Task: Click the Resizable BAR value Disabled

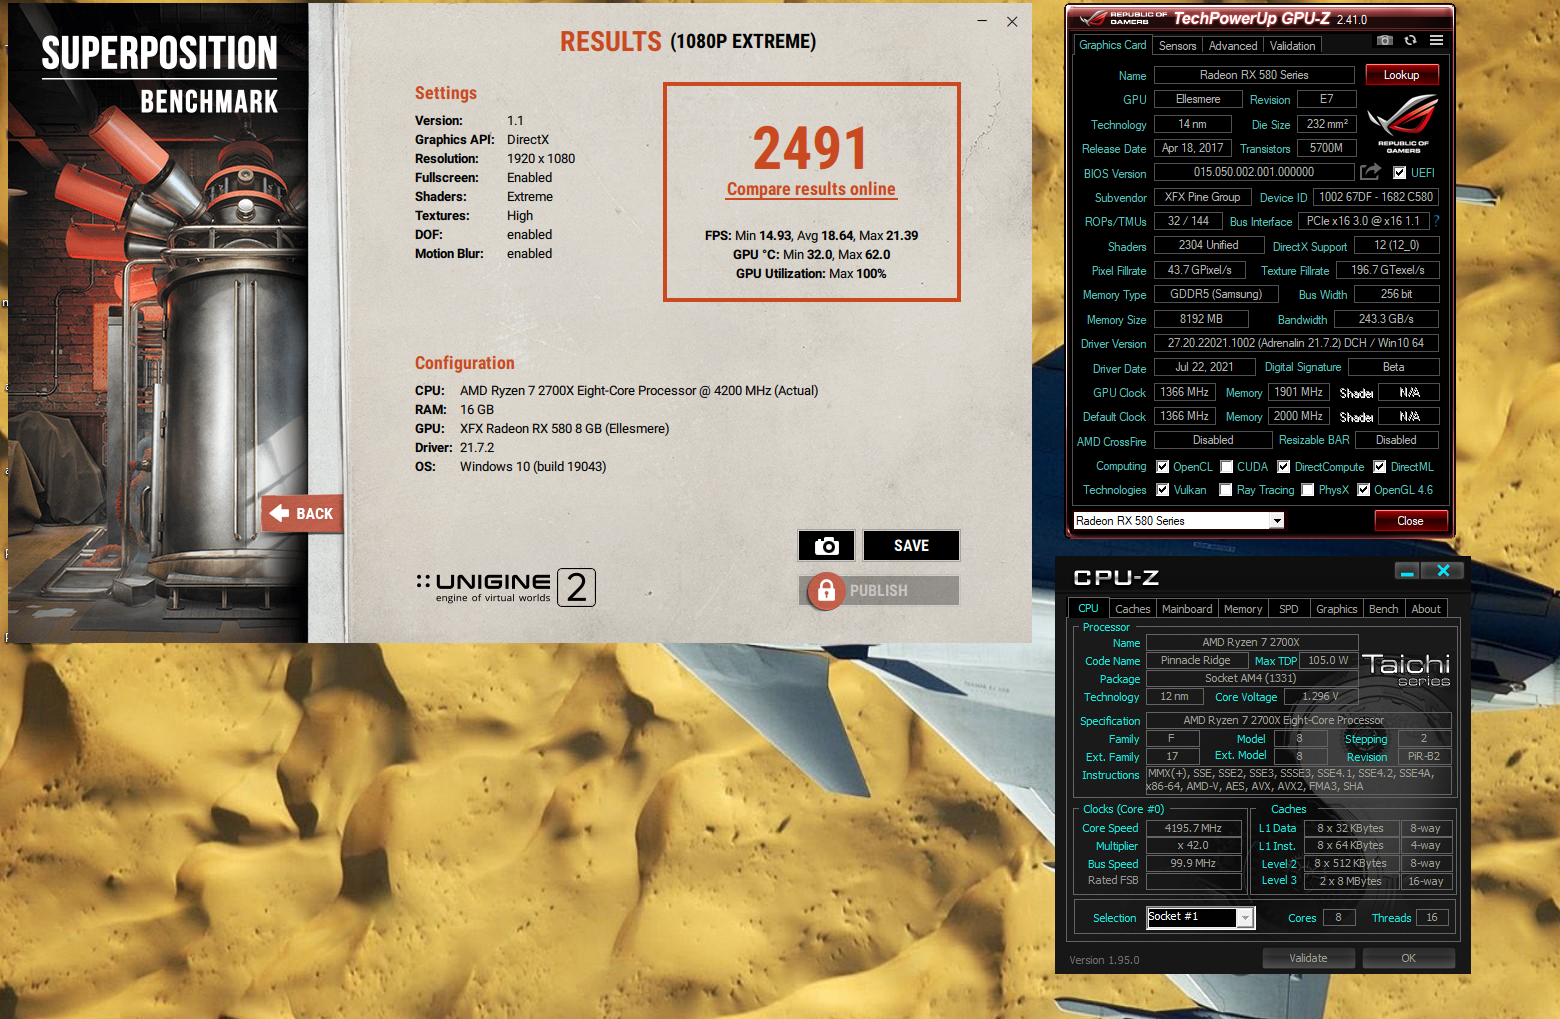Action: coord(1396,440)
